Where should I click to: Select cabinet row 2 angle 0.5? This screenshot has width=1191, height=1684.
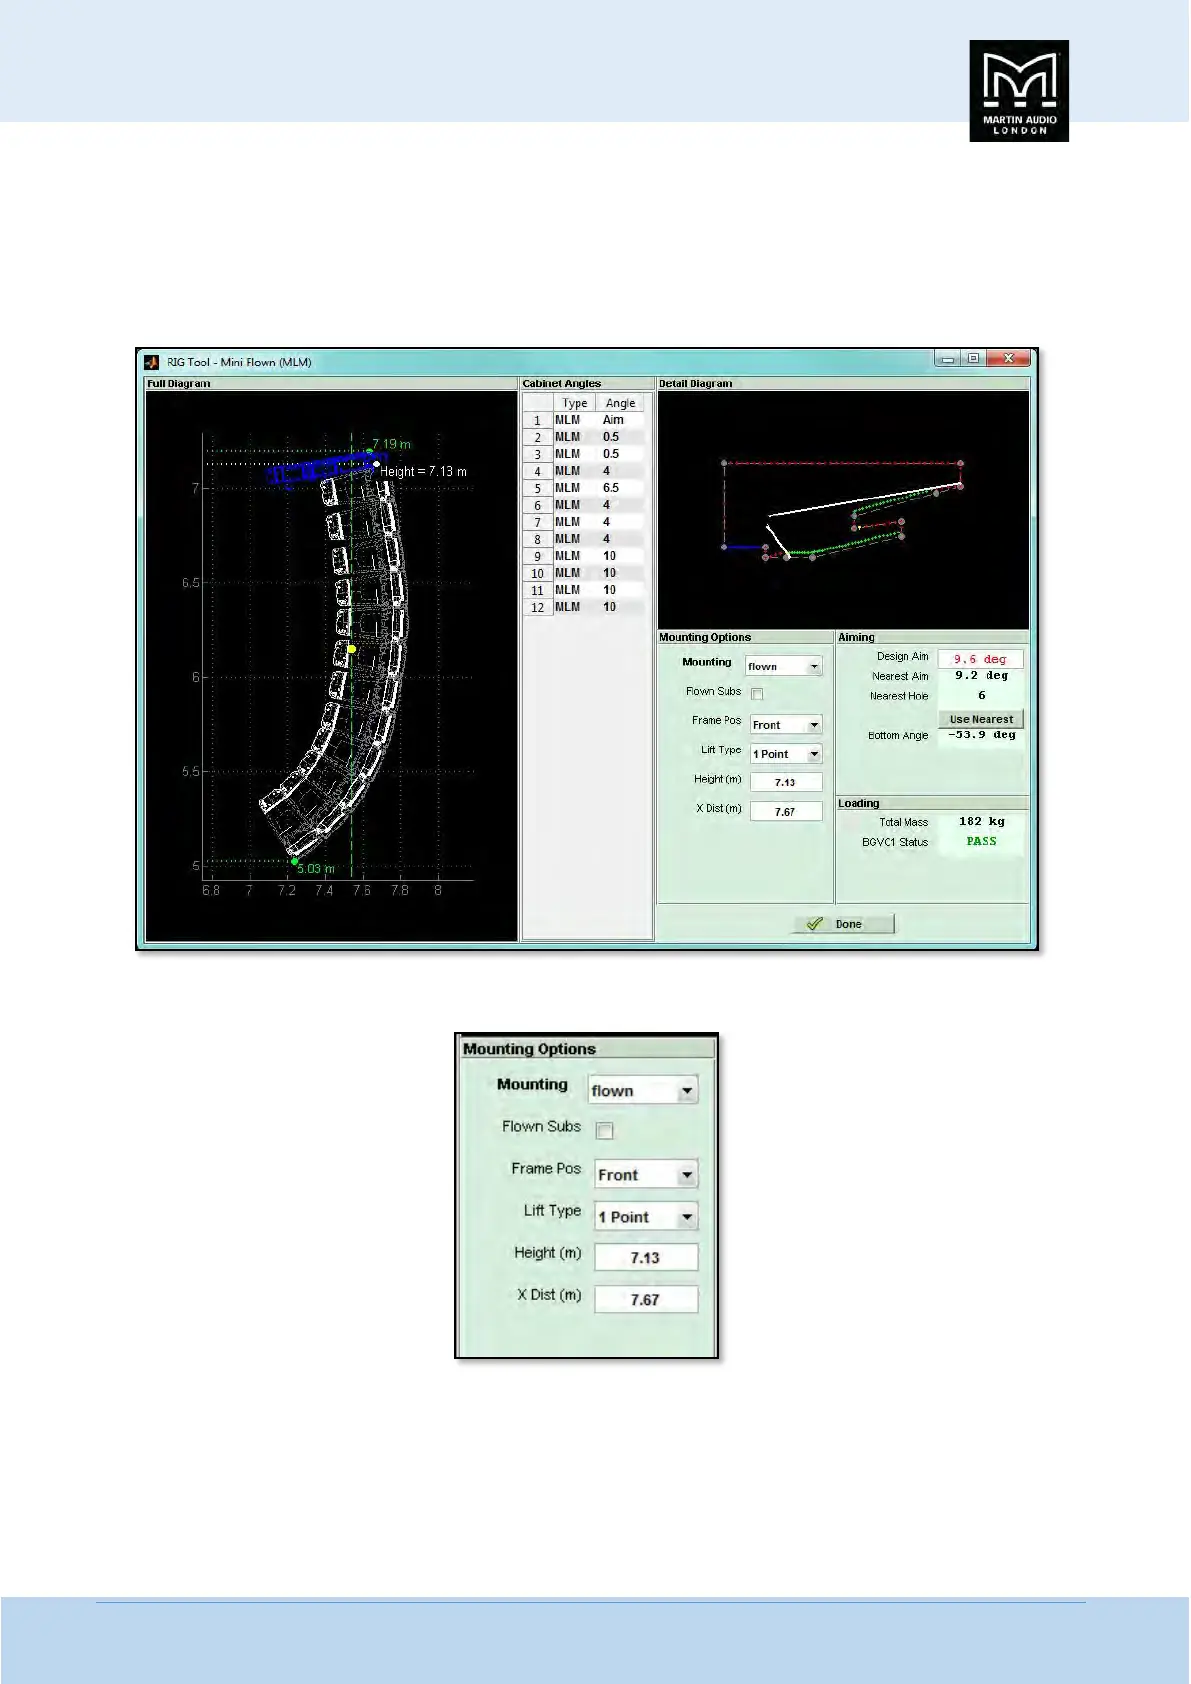click(620, 437)
